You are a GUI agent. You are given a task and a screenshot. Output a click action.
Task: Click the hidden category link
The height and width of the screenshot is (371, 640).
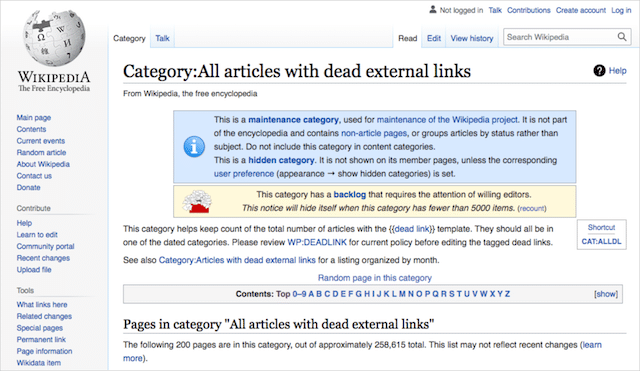pos(282,160)
